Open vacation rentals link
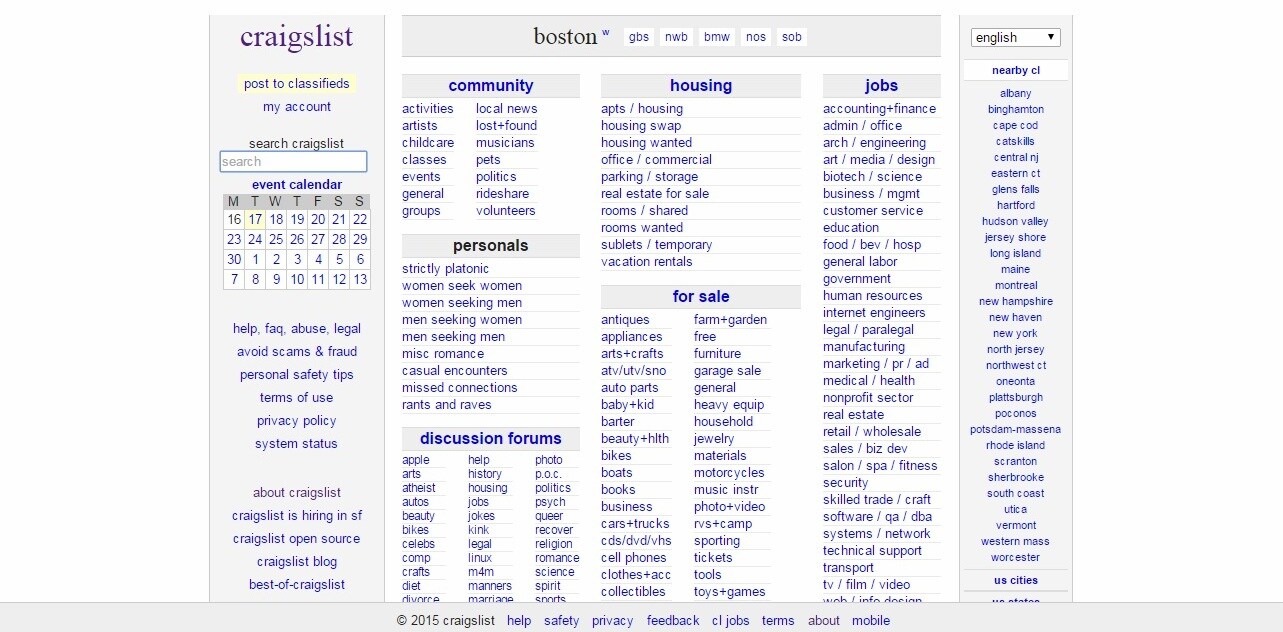 [647, 262]
